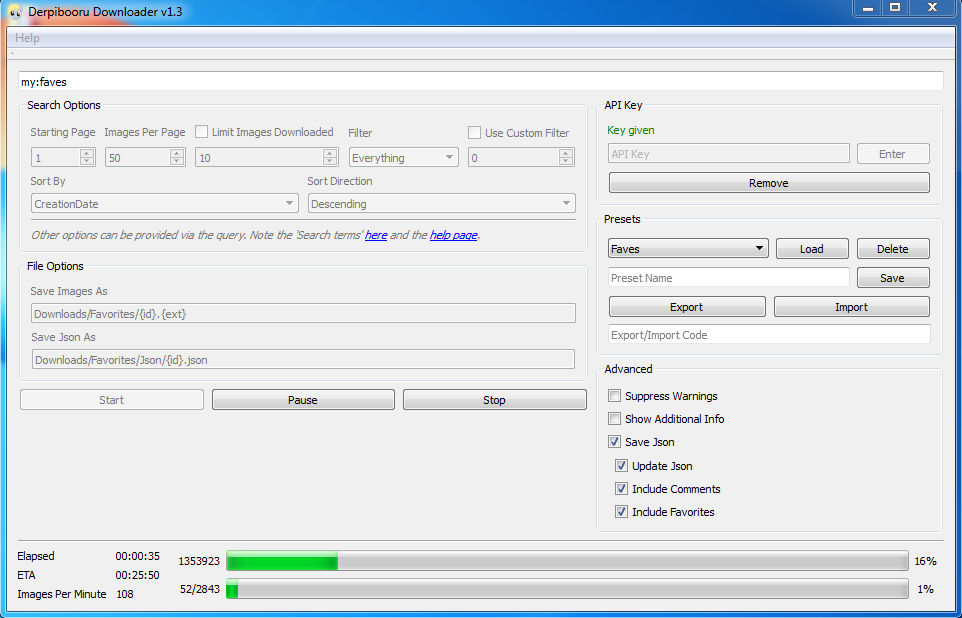Click the my:faves search query field

pos(480,82)
